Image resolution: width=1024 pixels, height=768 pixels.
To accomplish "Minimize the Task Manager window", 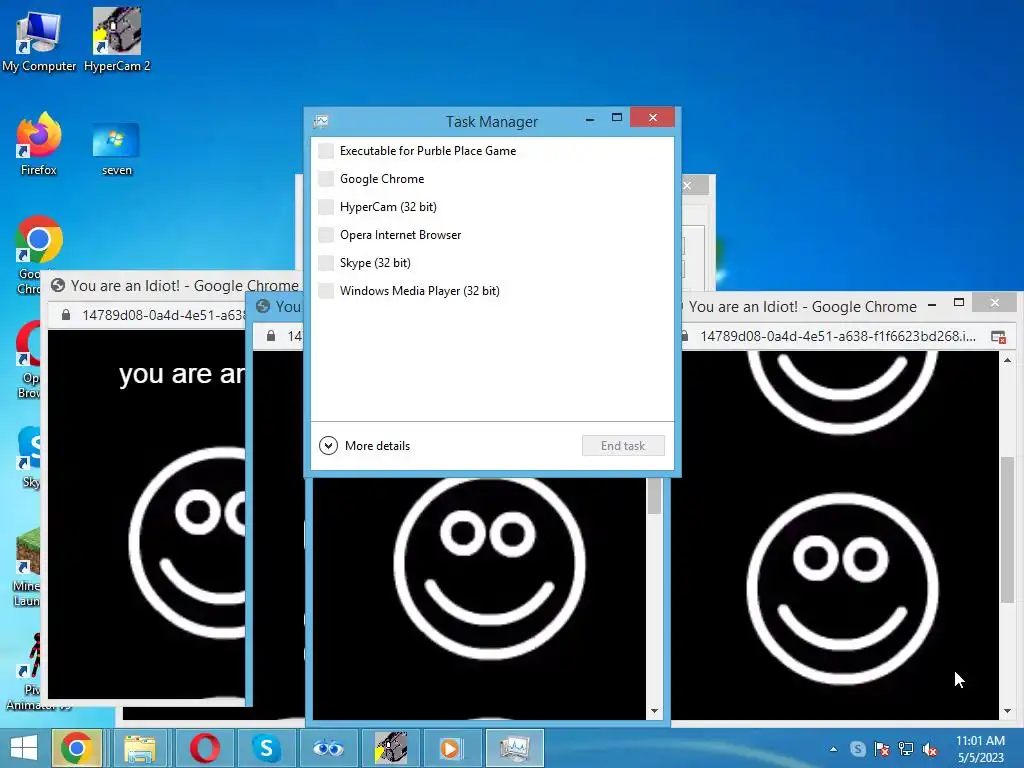I will coord(590,119).
